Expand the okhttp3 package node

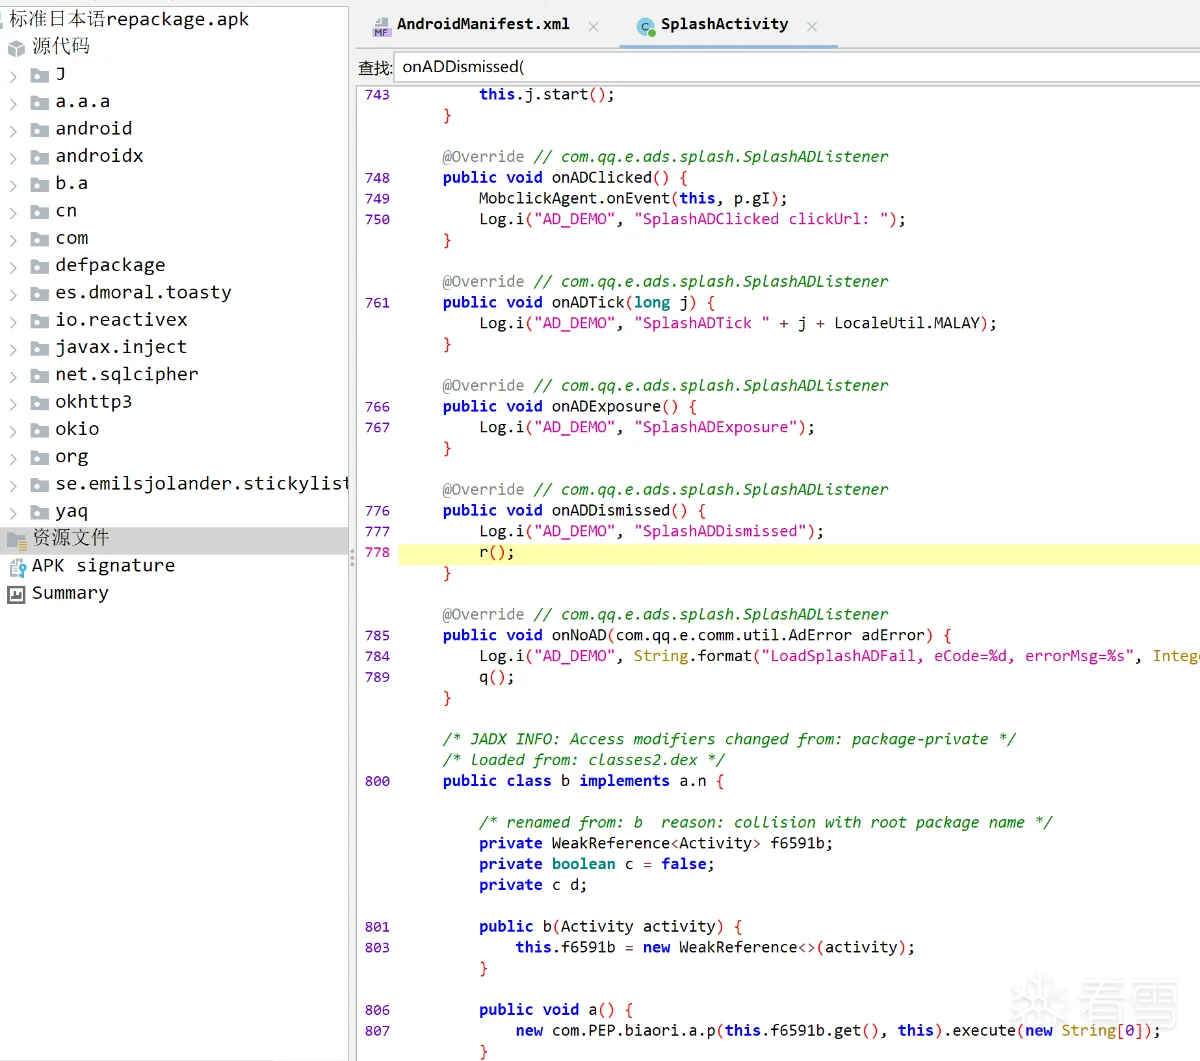[x=13, y=403]
